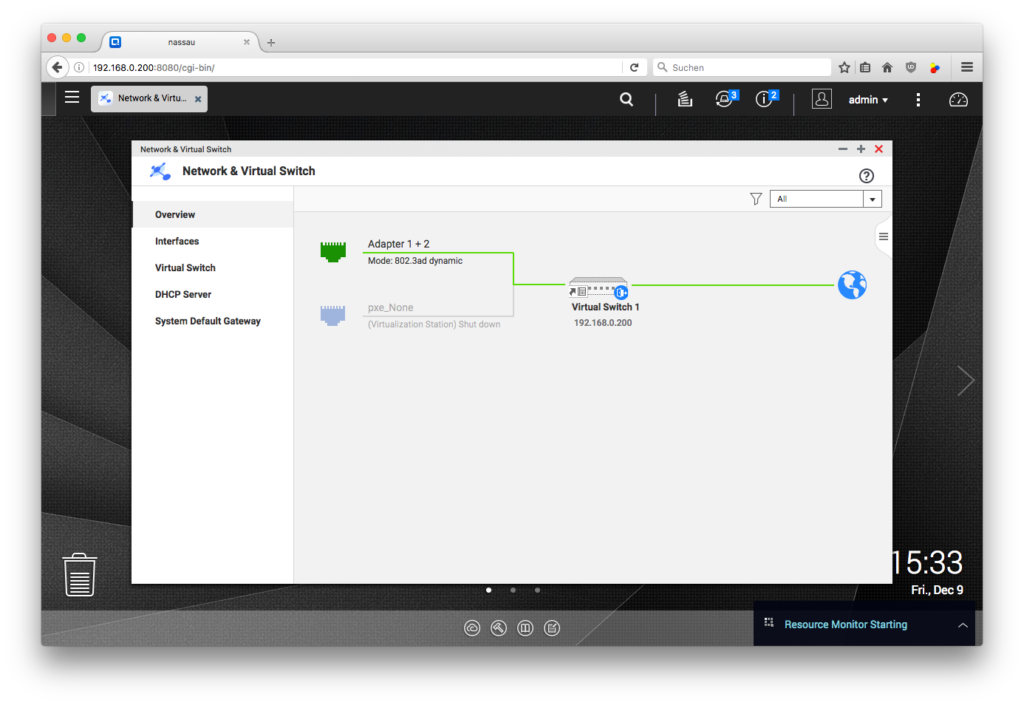Open DHCP Server section
The height and width of the screenshot is (705, 1024).
point(183,295)
